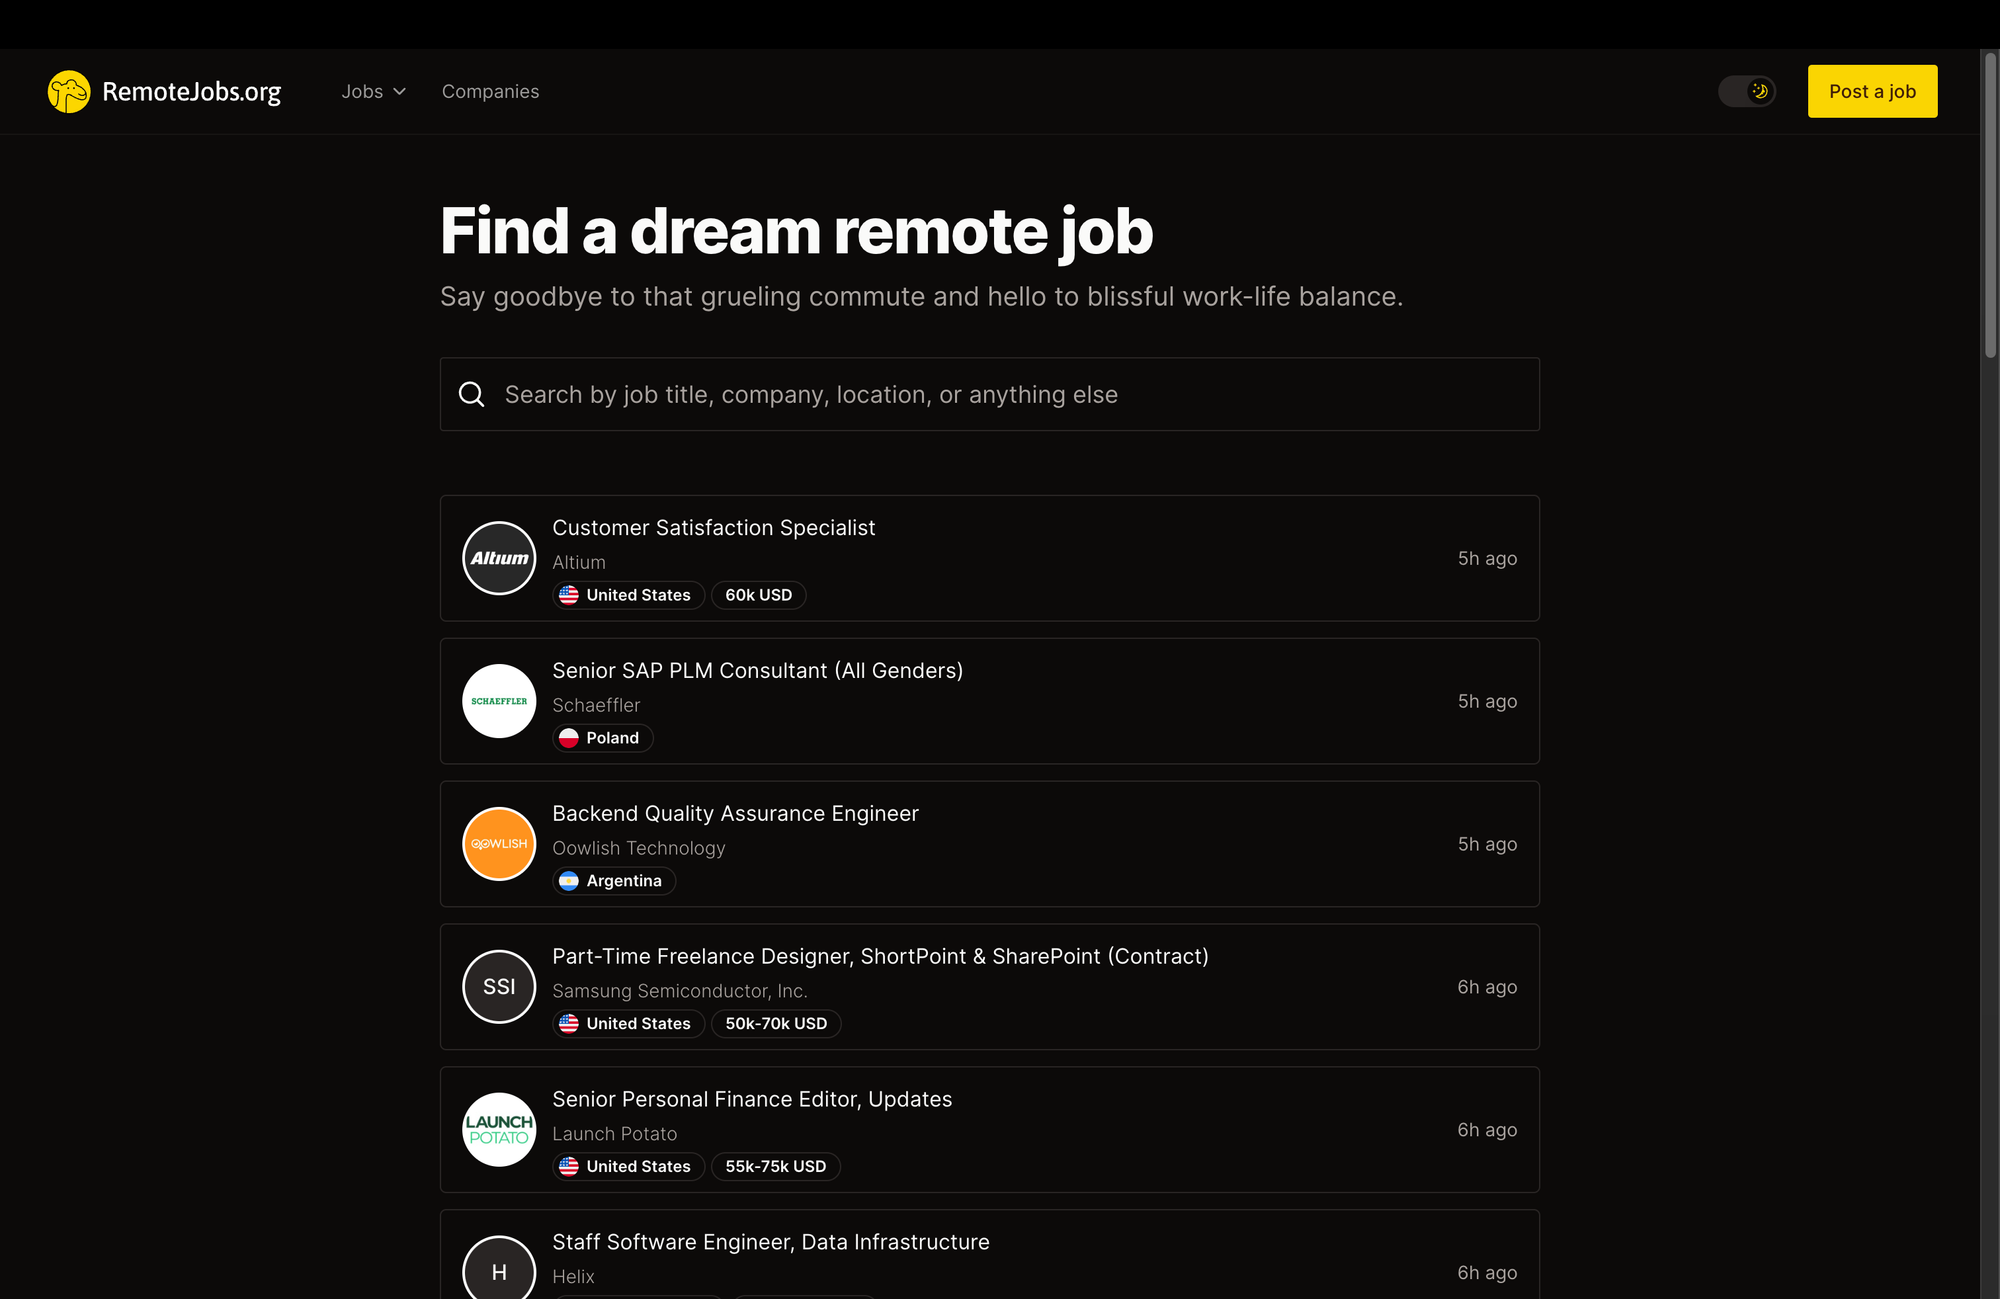Open the SSI company avatar

tap(499, 987)
